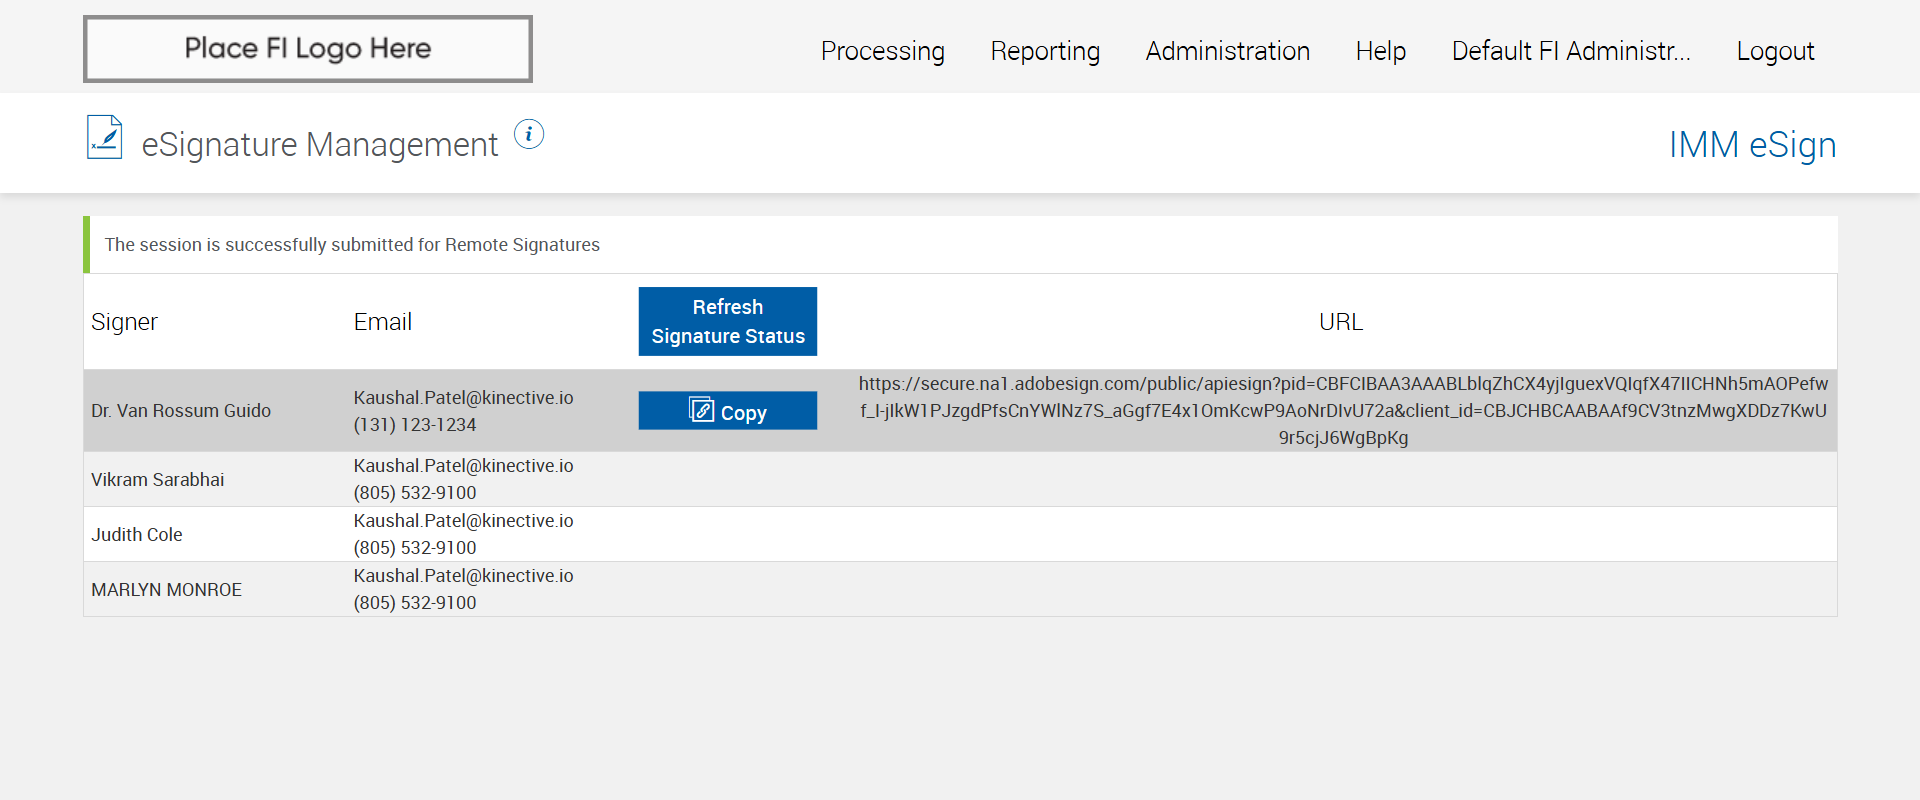Select the Dr. Van Rossum Guido signer row

click(181, 411)
